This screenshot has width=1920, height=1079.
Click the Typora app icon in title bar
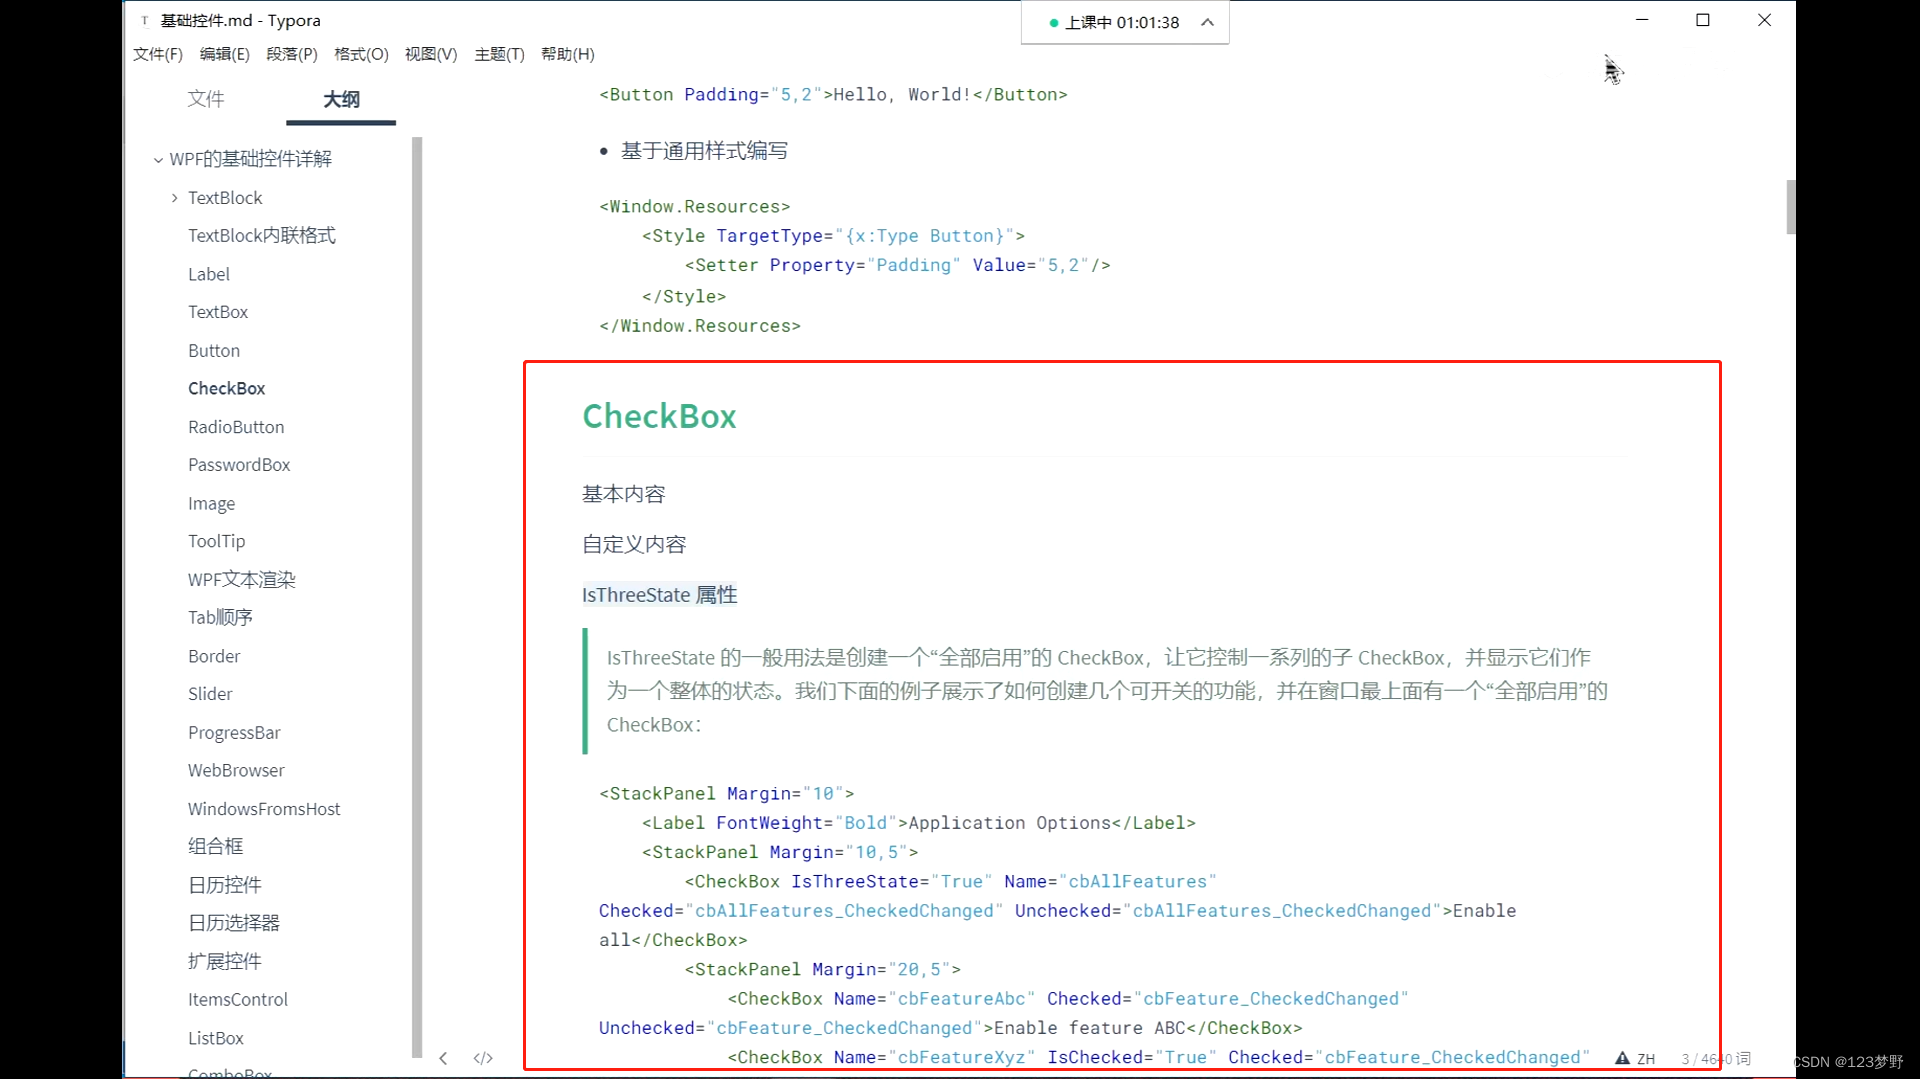[x=145, y=20]
